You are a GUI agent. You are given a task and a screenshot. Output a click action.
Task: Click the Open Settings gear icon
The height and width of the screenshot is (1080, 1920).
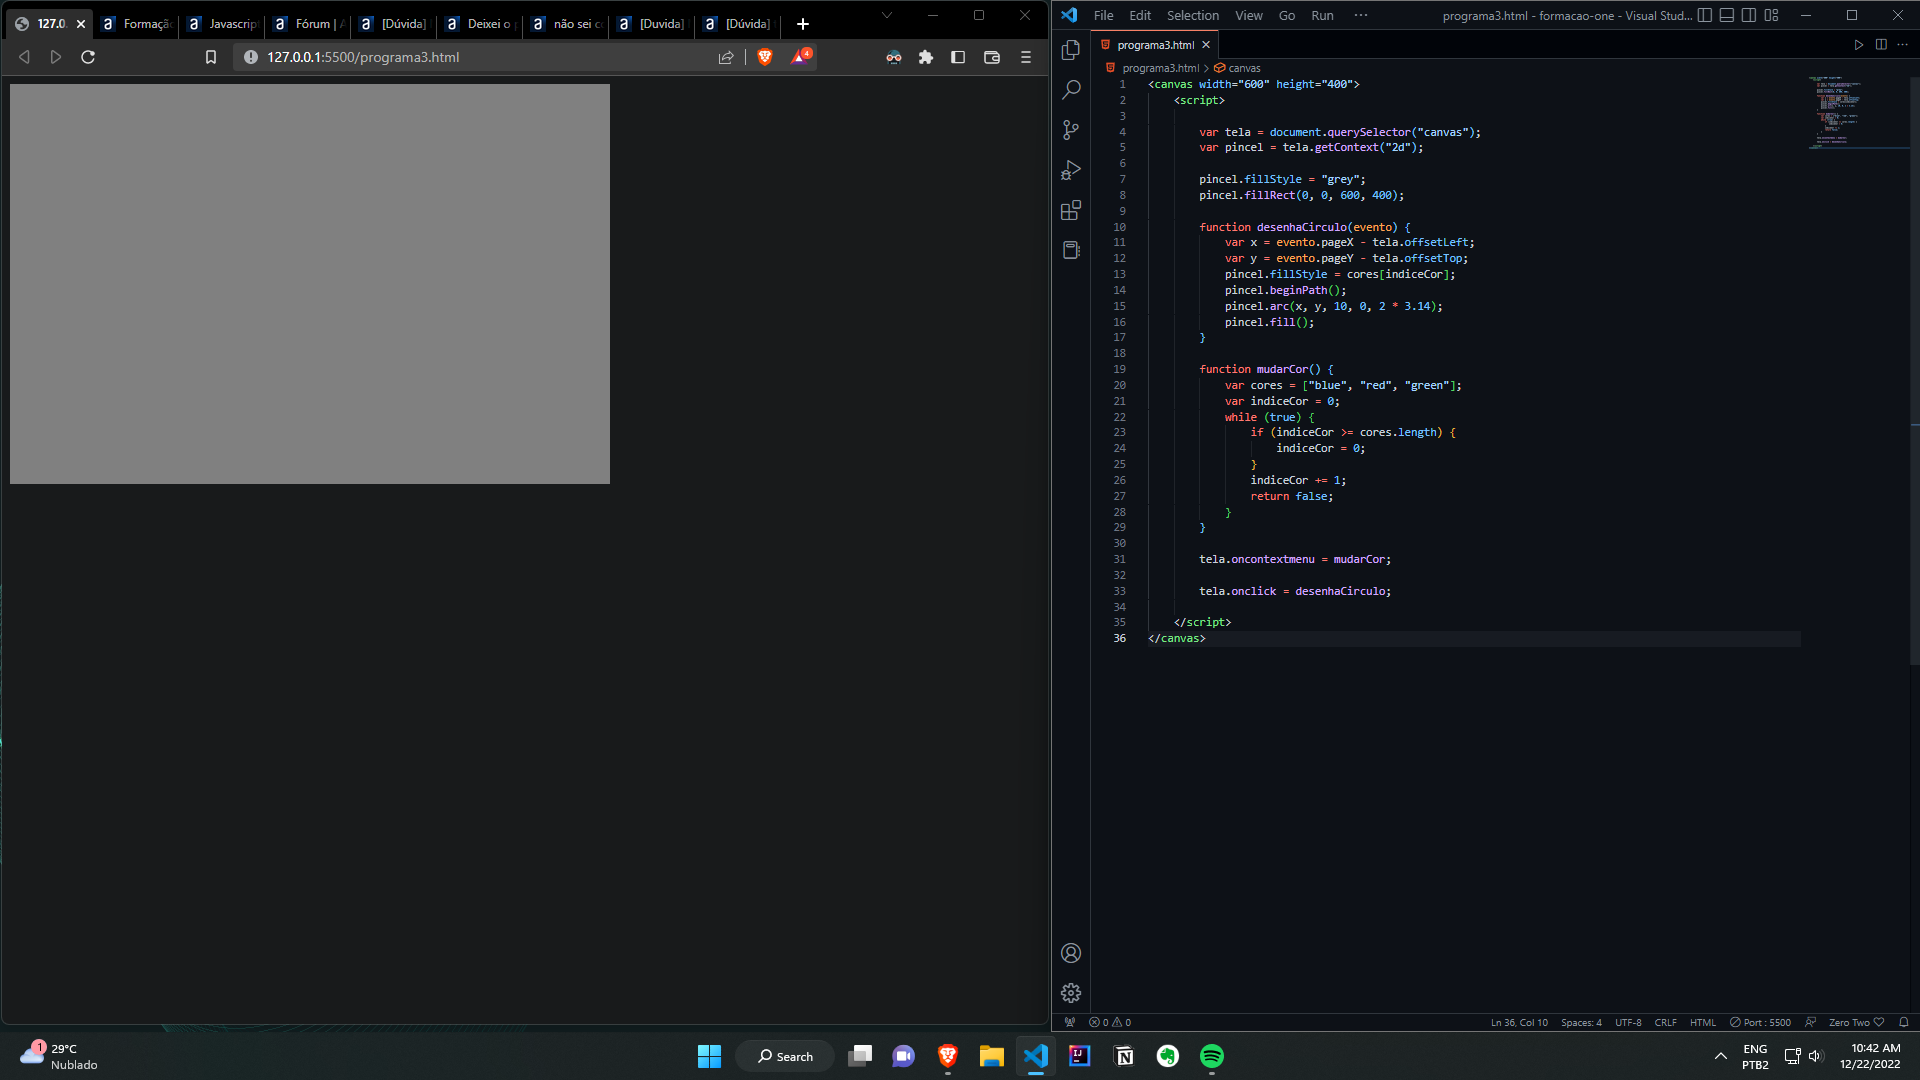click(1069, 993)
